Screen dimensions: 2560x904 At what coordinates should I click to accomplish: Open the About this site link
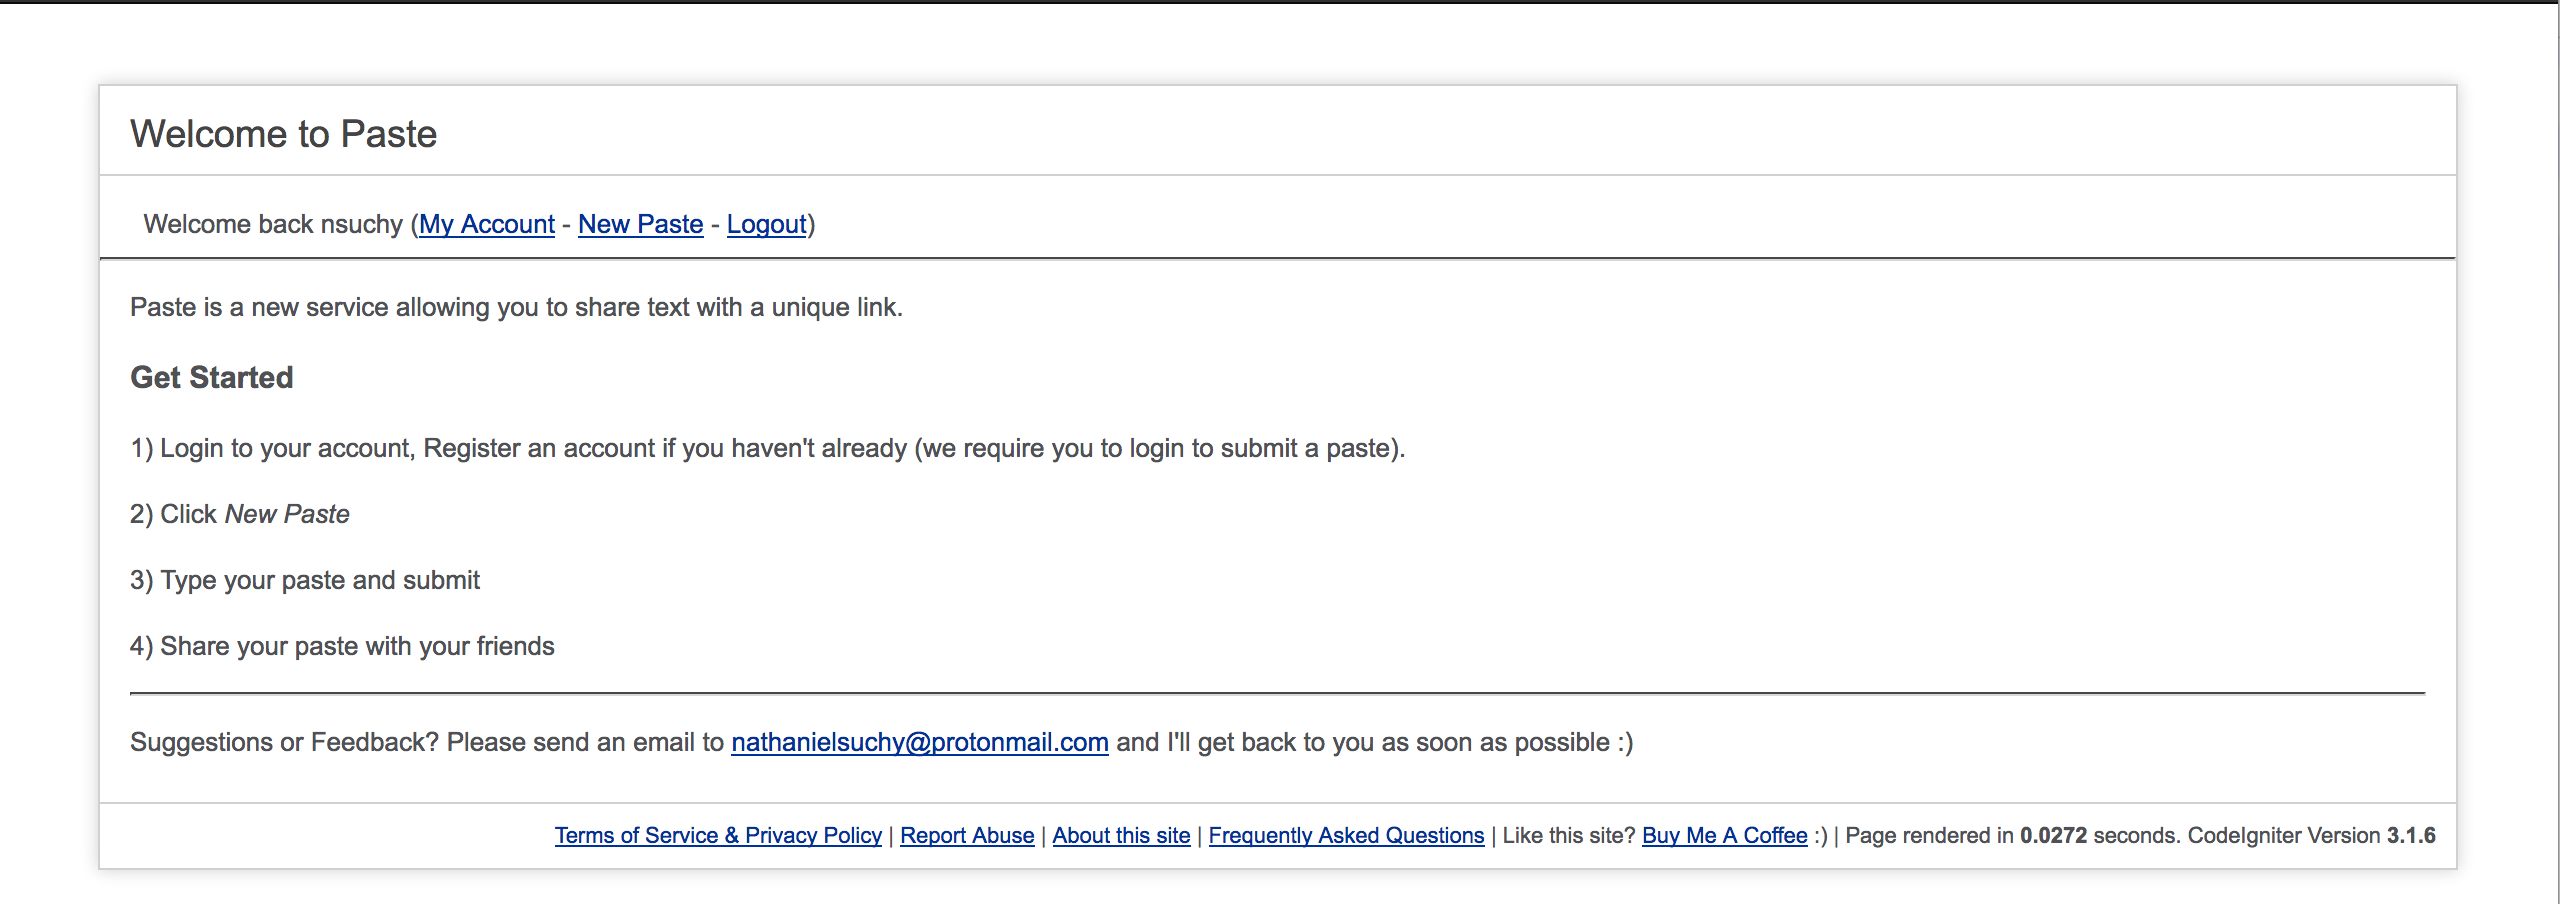(1121, 835)
